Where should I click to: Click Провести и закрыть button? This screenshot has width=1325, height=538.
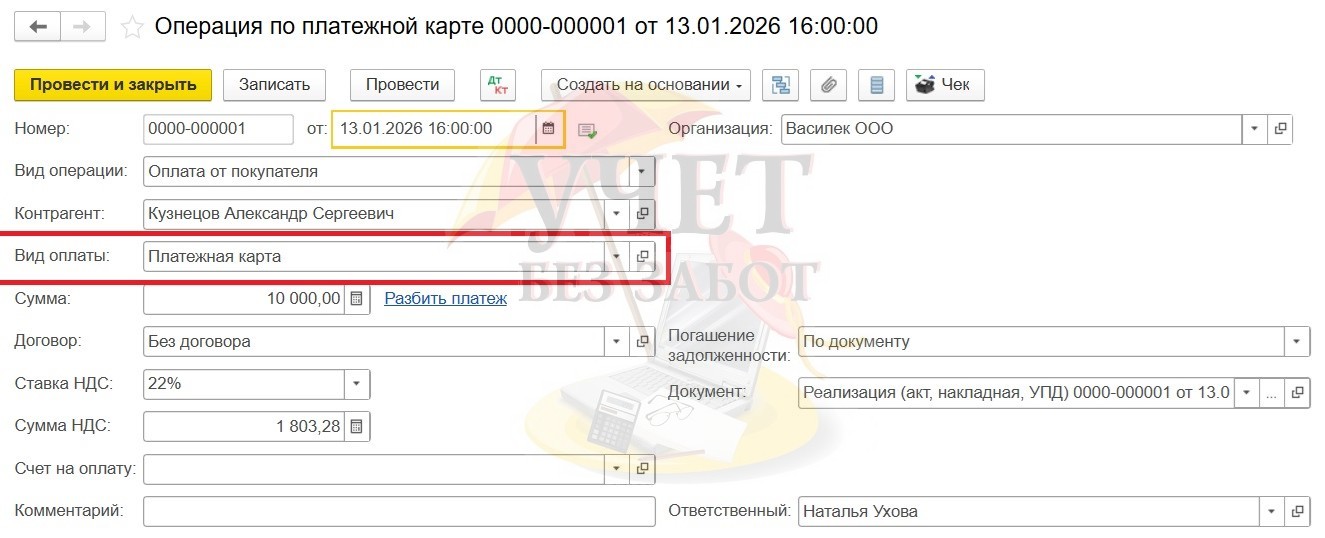[x=113, y=85]
